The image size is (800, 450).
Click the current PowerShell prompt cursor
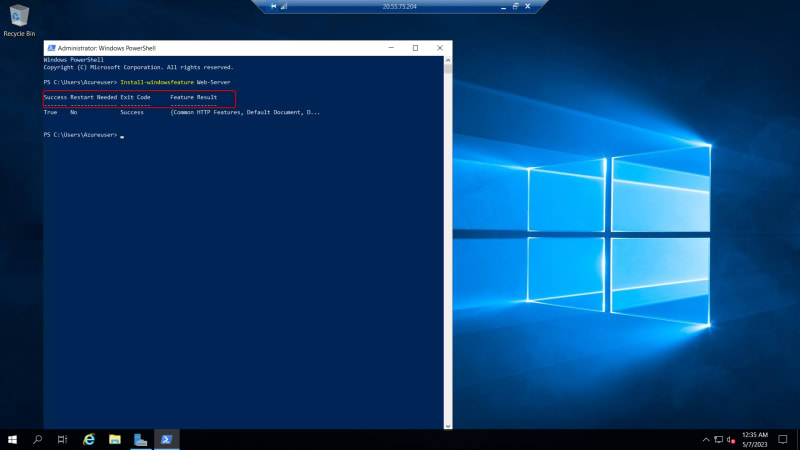[x=122, y=136]
